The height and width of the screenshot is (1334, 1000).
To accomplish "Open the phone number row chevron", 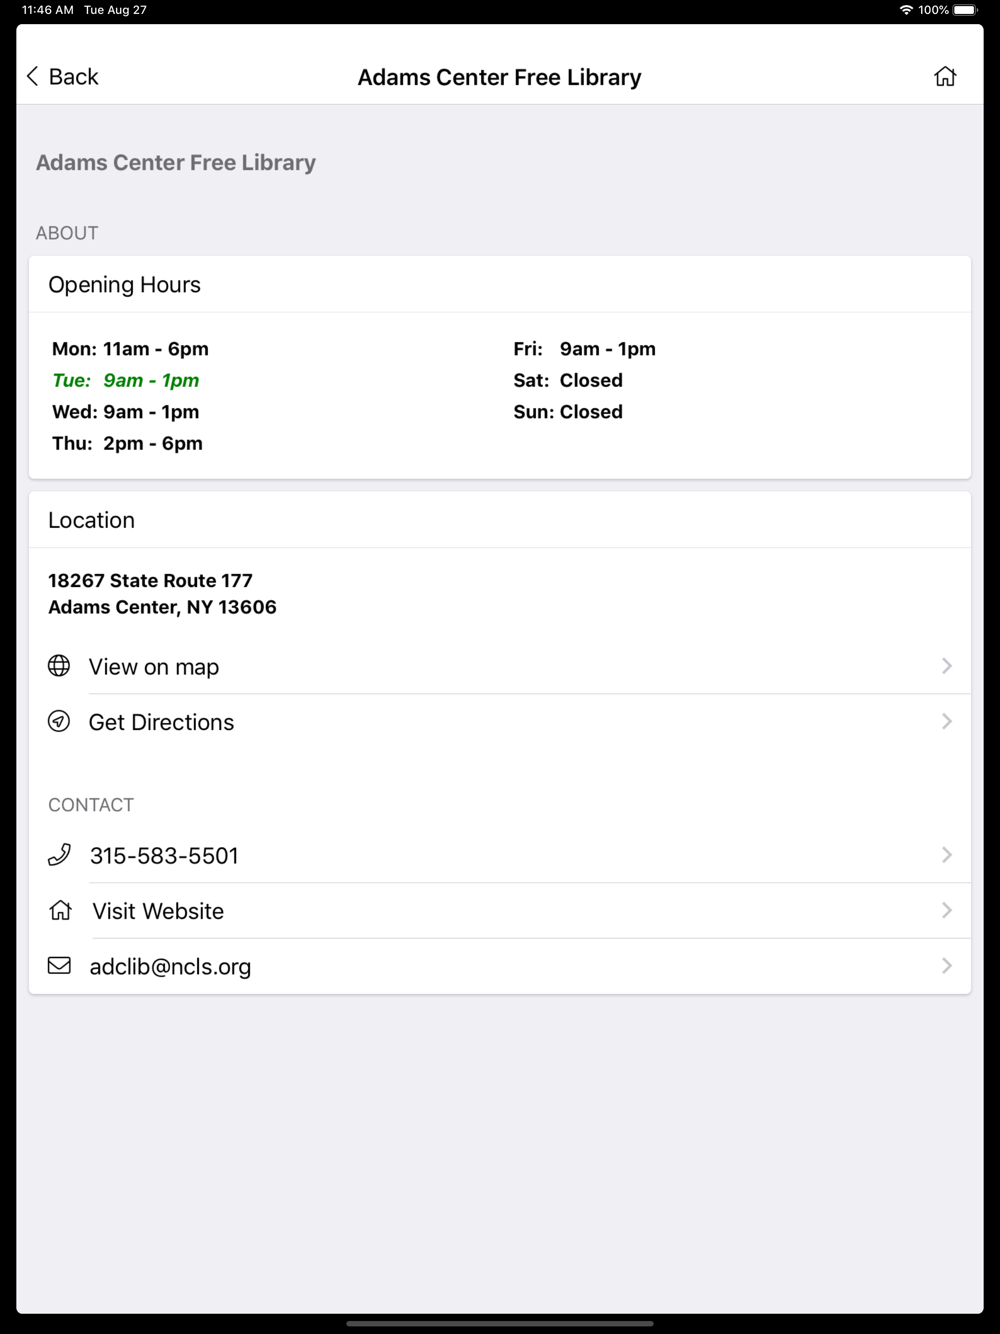I will point(946,855).
